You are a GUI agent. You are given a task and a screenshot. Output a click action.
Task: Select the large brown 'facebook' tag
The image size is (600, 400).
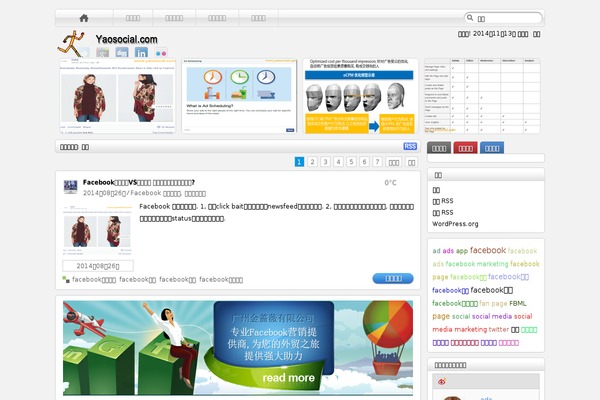(x=488, y=250)
